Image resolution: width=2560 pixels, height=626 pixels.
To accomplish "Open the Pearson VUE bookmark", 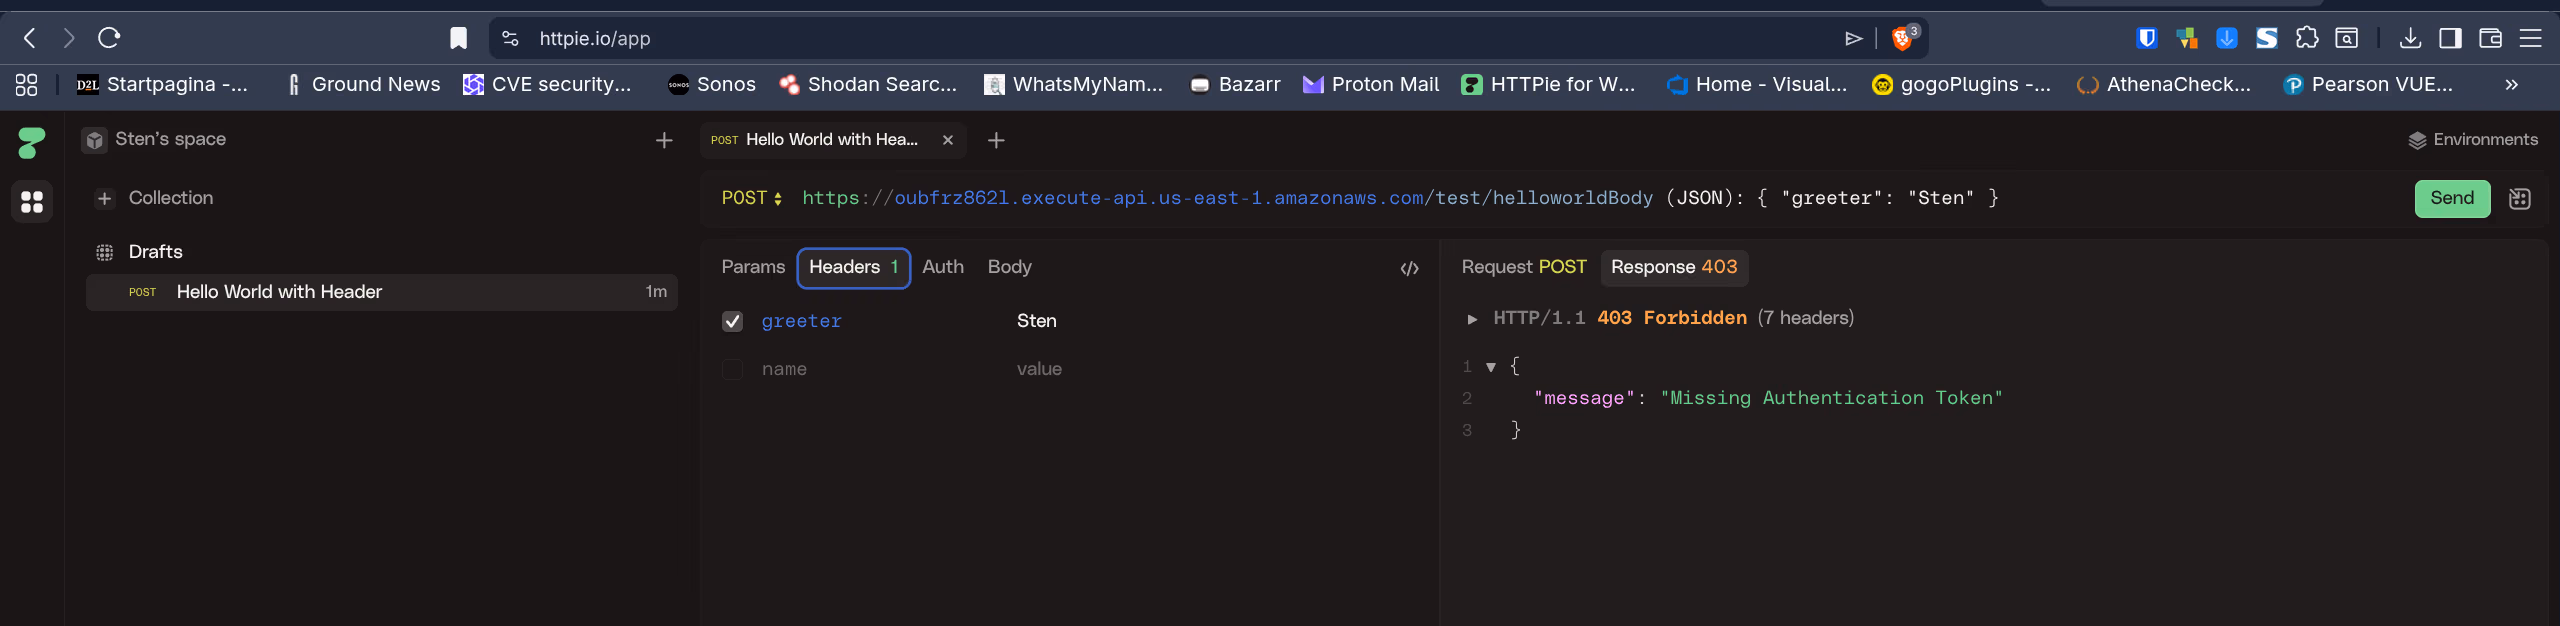I will coord(2368,85).
